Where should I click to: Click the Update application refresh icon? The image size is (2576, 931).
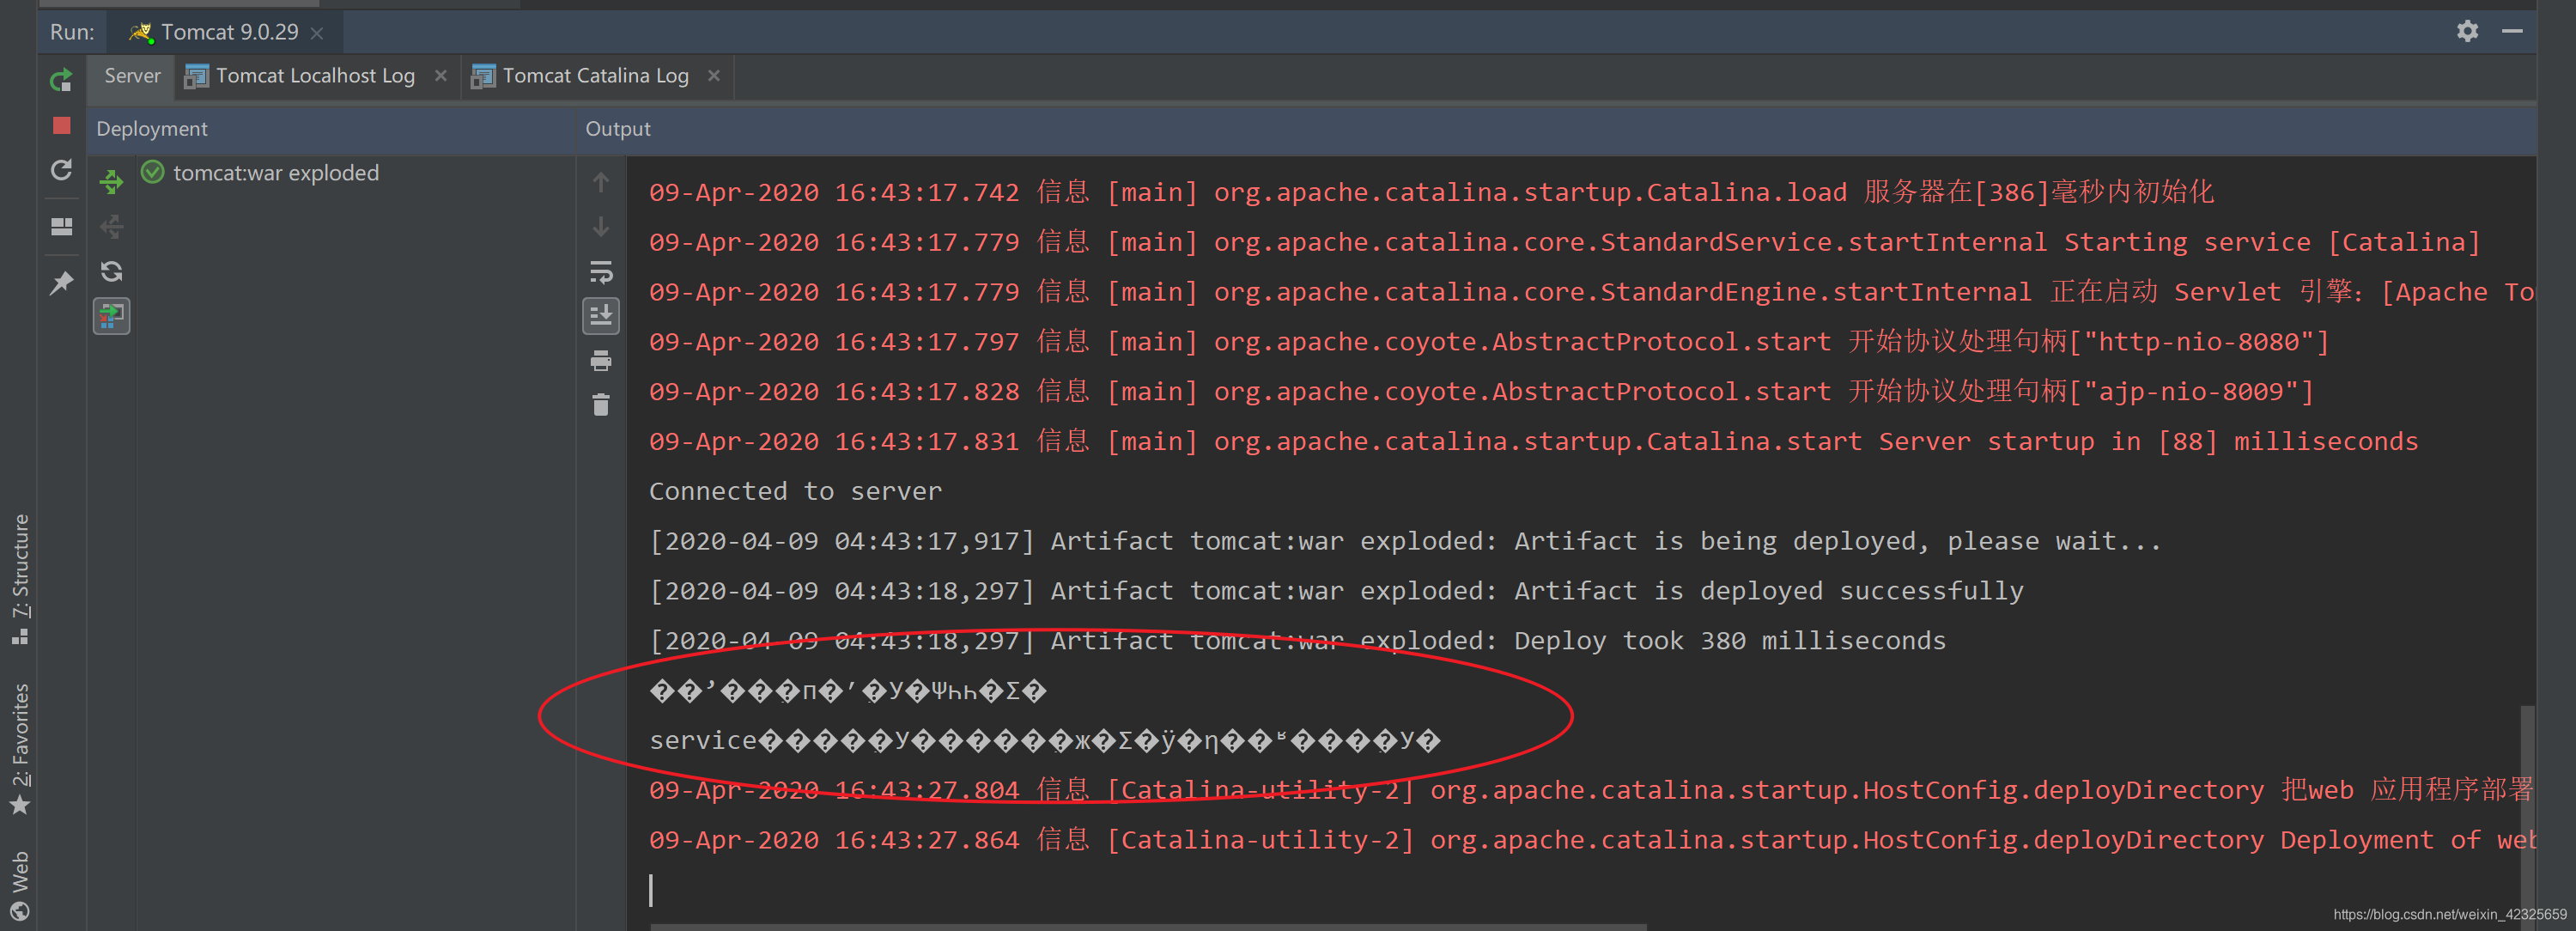pos(62,171)
